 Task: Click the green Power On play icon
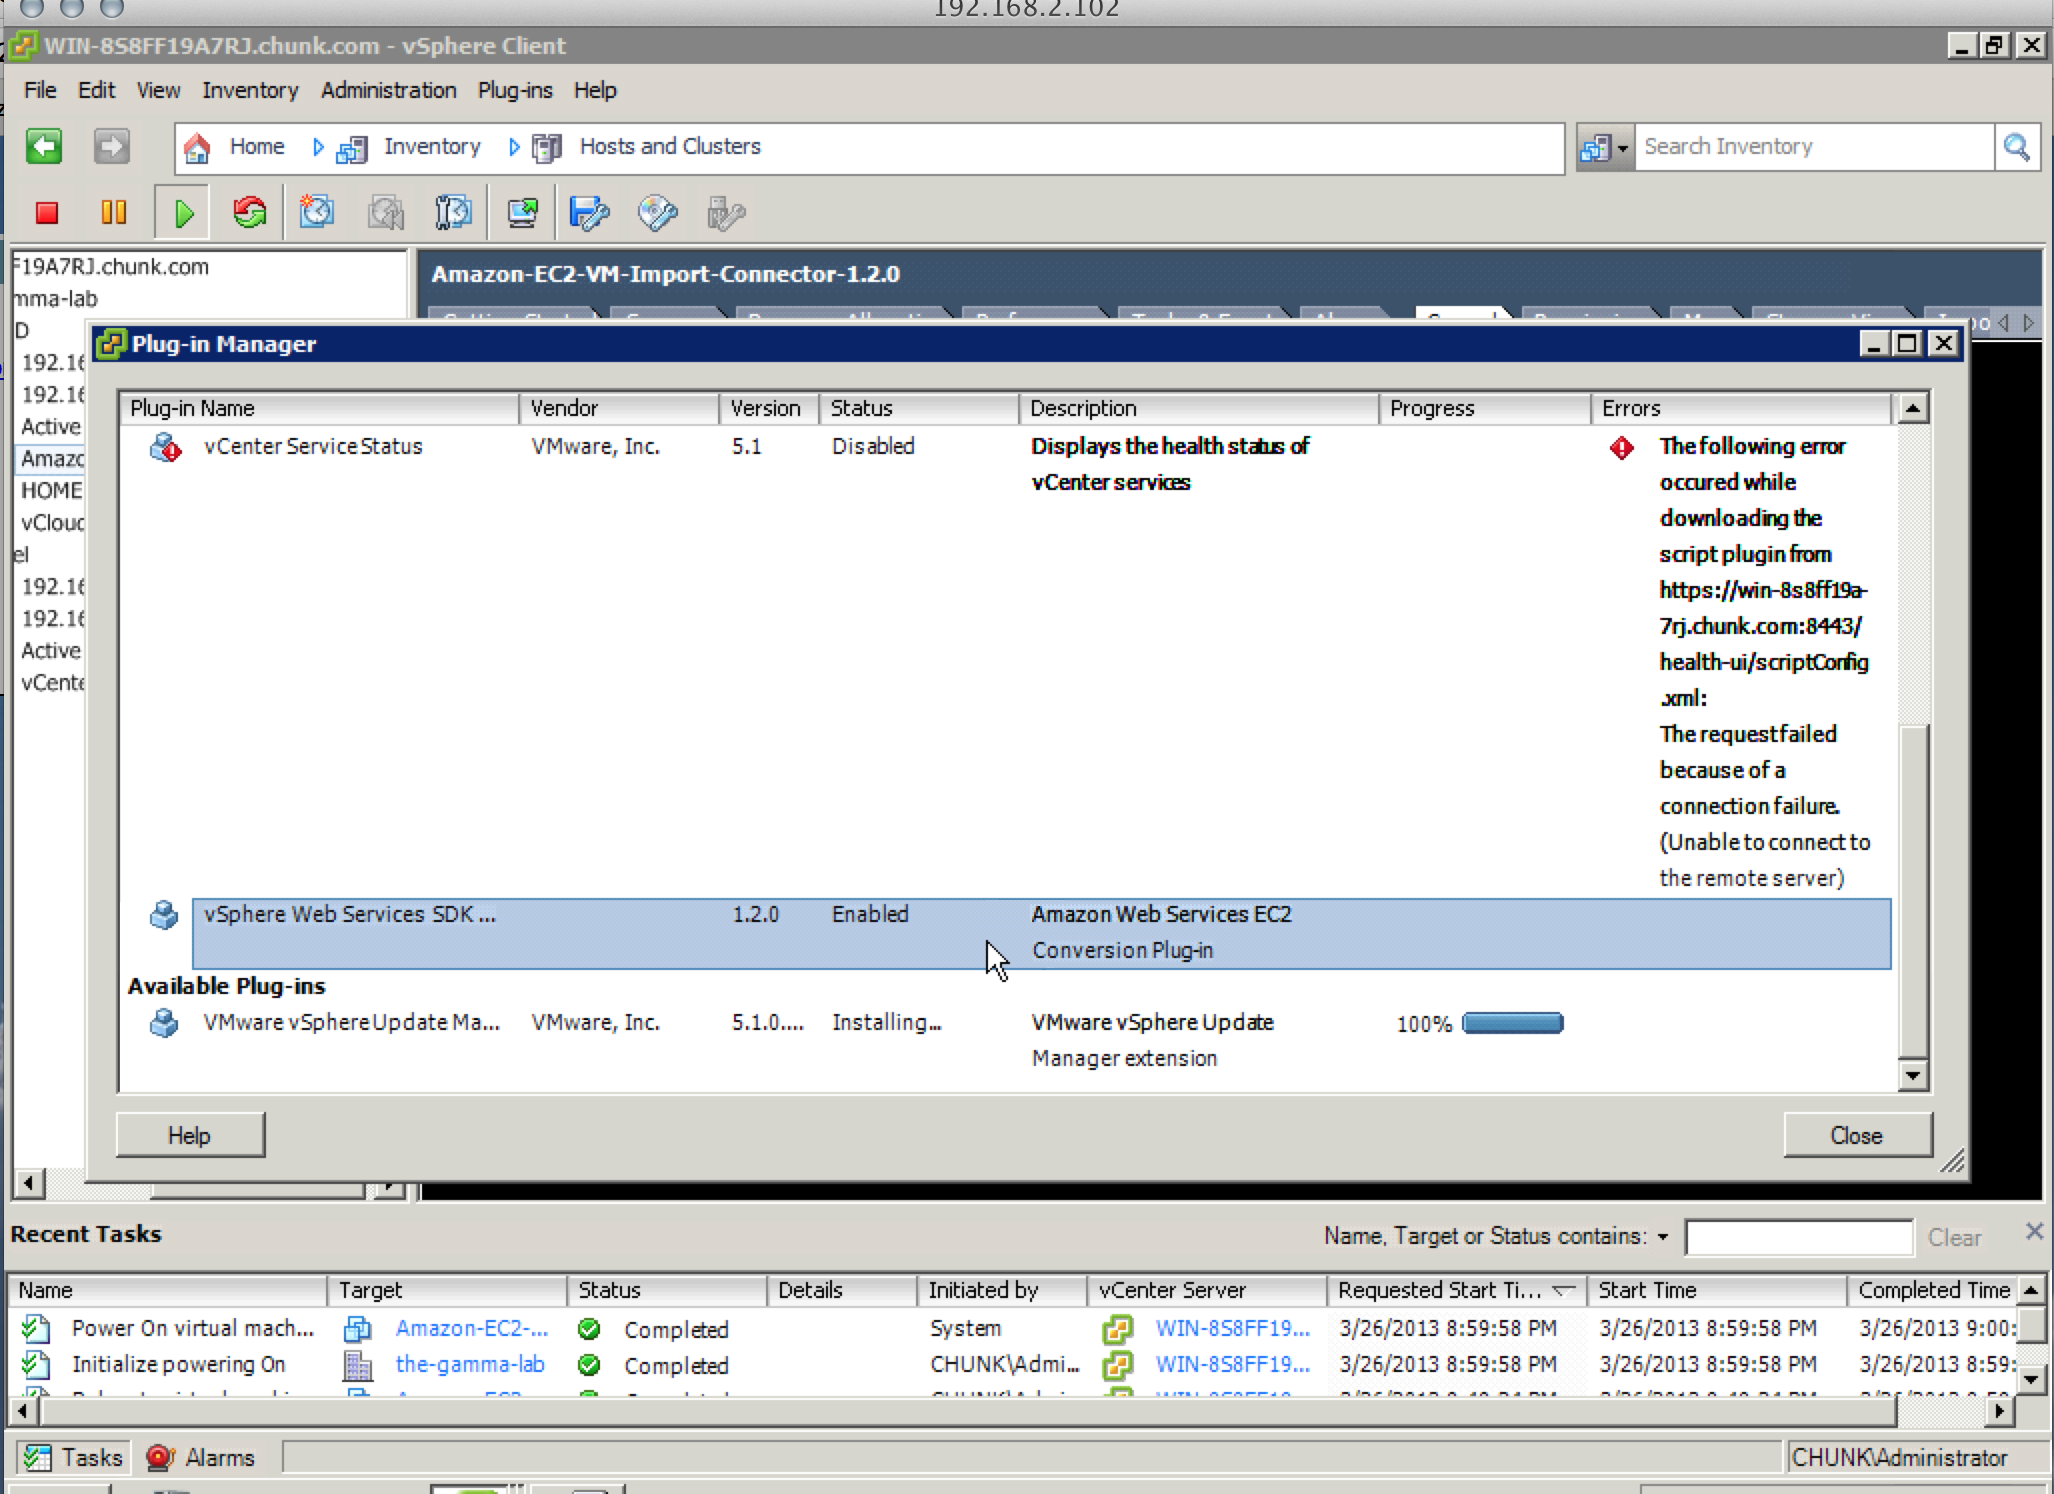coord(183,213)
